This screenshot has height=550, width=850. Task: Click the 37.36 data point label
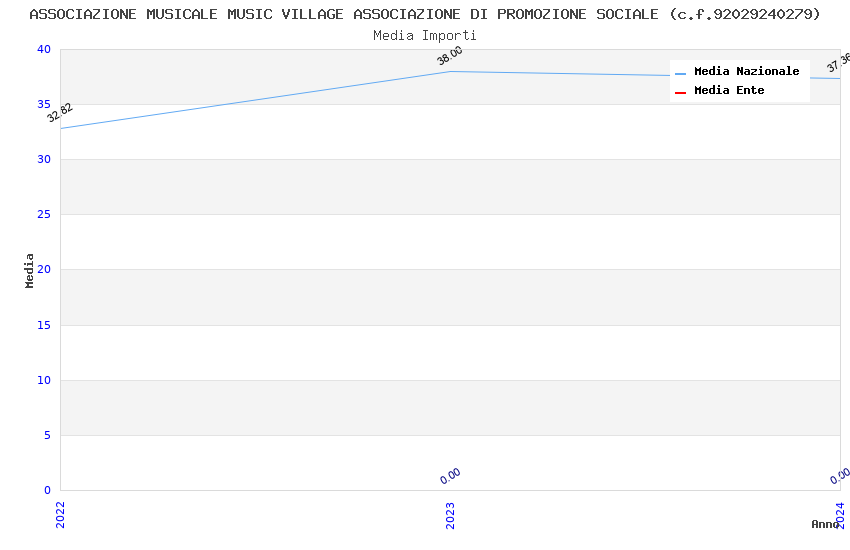point(838,63)
